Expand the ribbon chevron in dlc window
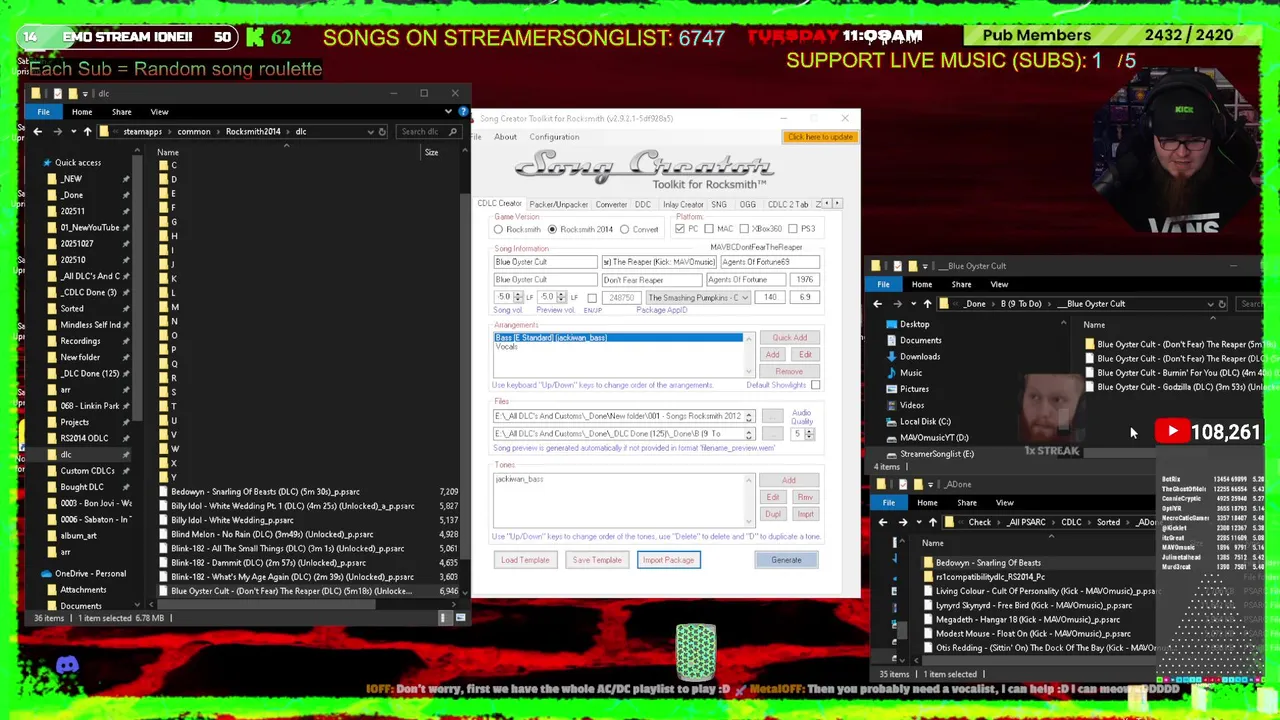This screenshot has height=720, width=1280. coord(449,112)
